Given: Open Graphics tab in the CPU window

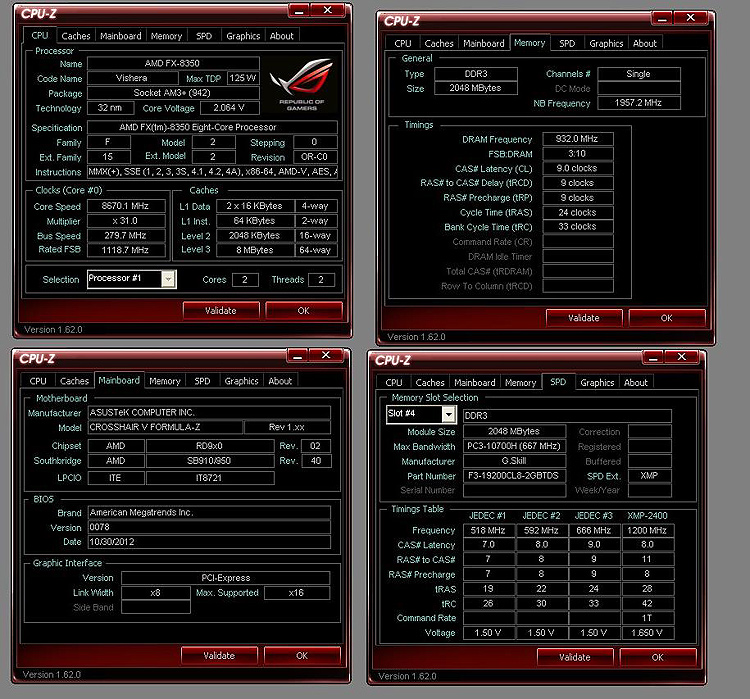Looking at the screenshot, I should click(x=243, y=36).
